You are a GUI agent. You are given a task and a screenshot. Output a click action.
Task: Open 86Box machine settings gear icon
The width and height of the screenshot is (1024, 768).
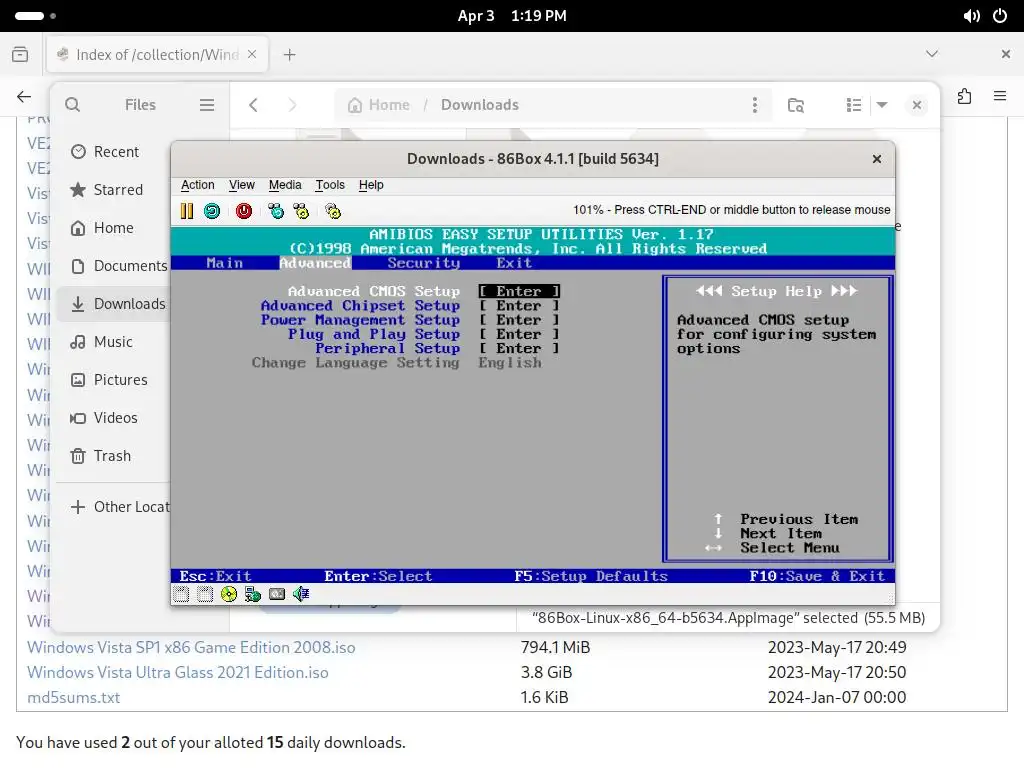333,211
